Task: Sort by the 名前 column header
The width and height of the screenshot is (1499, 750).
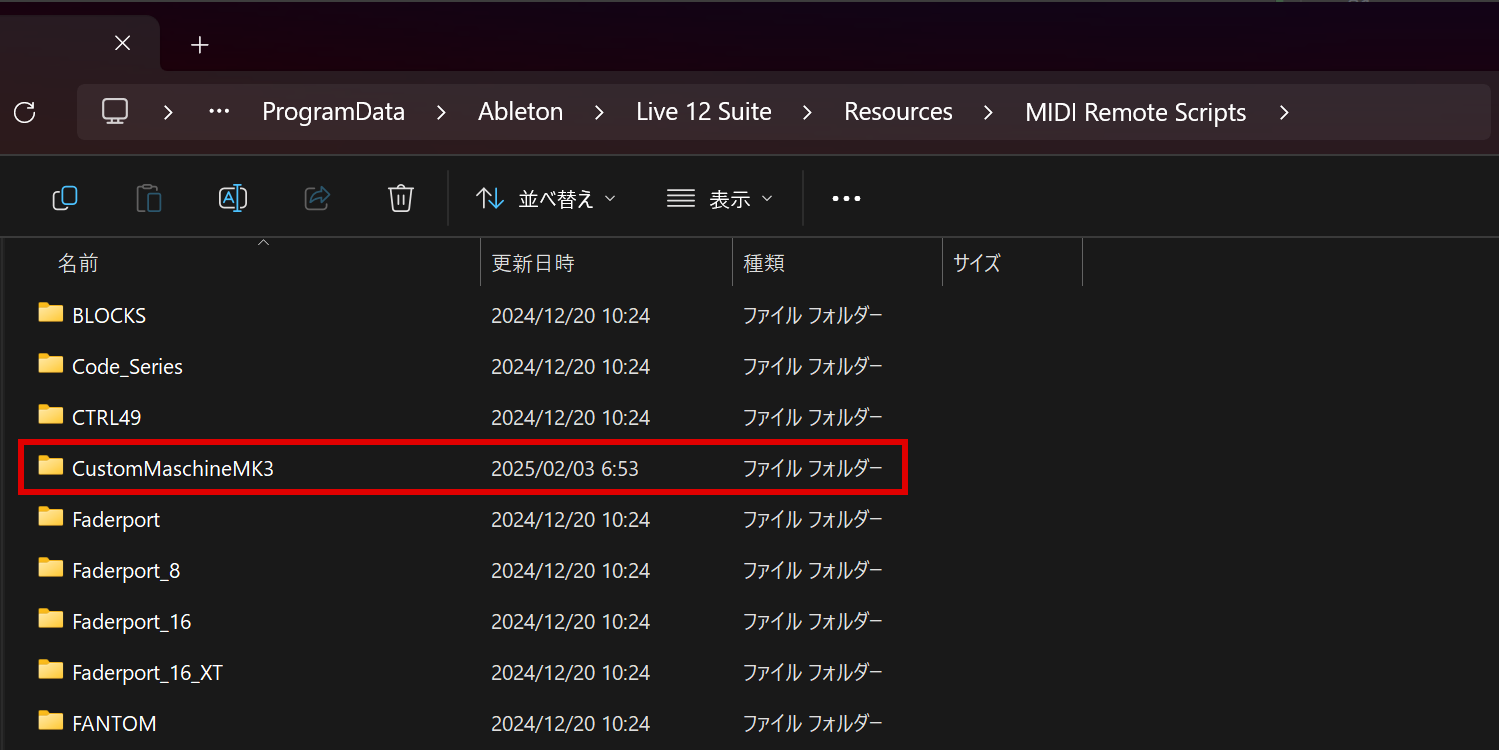Action: click(x=78, y=263)
